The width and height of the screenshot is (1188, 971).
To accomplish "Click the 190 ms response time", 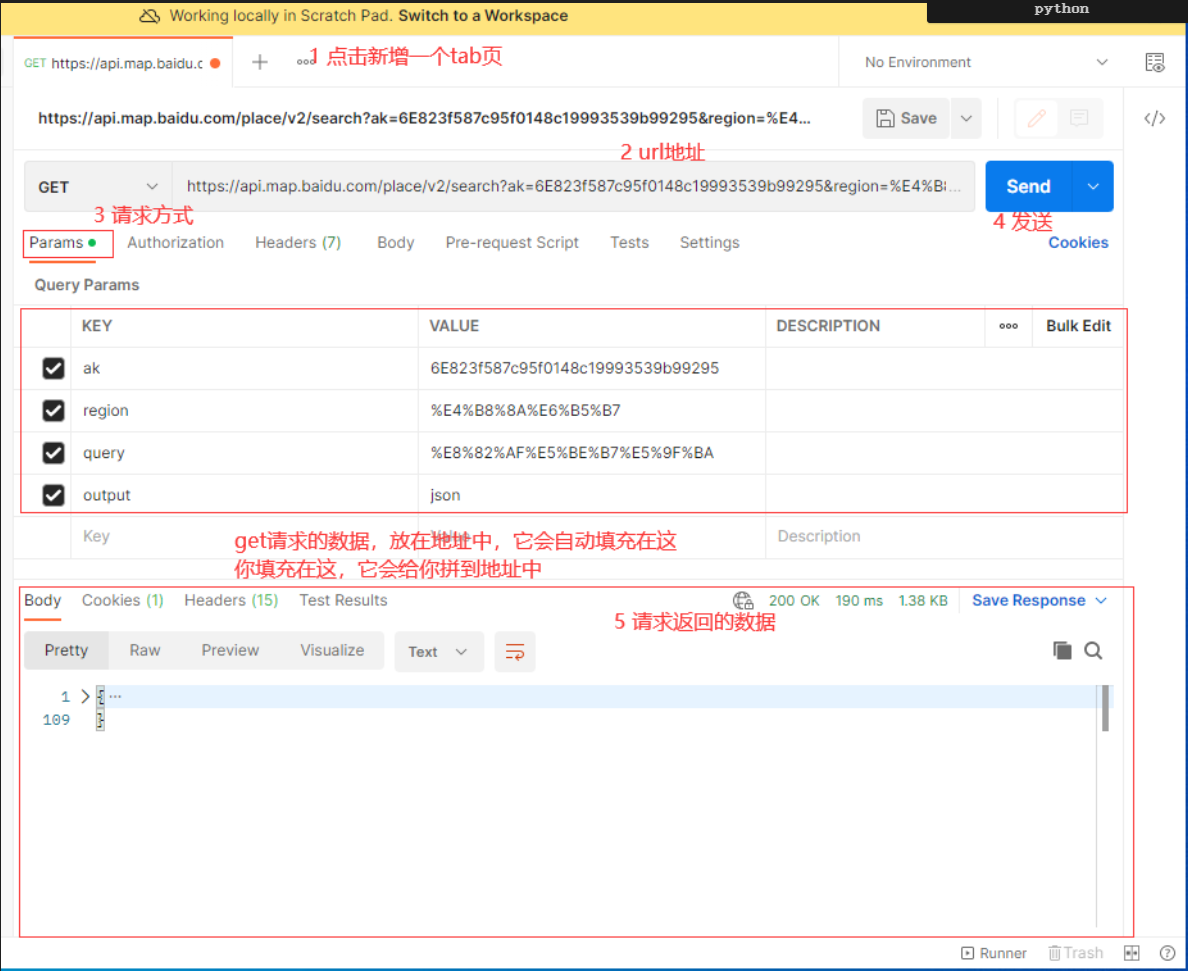I will (858, 601).
